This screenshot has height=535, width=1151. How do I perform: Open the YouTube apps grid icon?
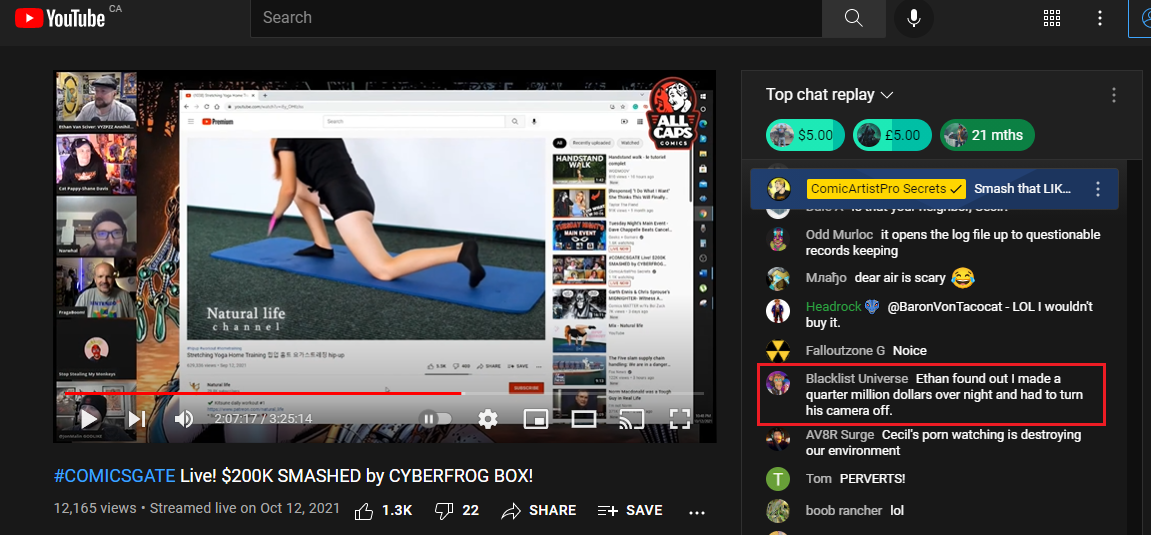tap(1052, 18)
